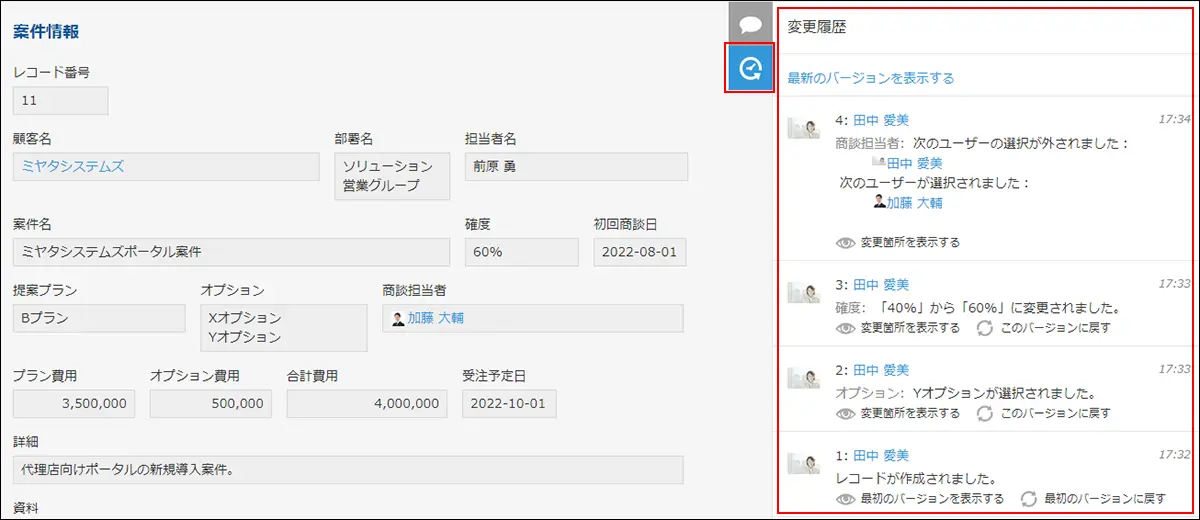Click the 受注予定日 date field 2022-10-01

pos(509,404)
